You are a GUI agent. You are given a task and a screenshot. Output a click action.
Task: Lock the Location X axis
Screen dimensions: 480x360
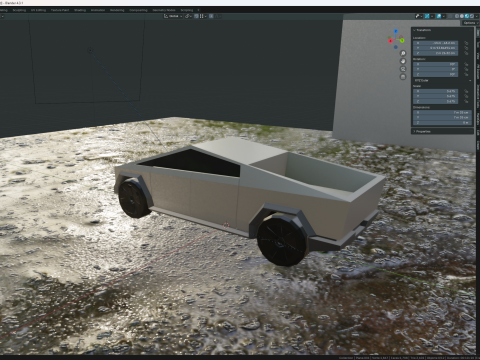point(466,43)
